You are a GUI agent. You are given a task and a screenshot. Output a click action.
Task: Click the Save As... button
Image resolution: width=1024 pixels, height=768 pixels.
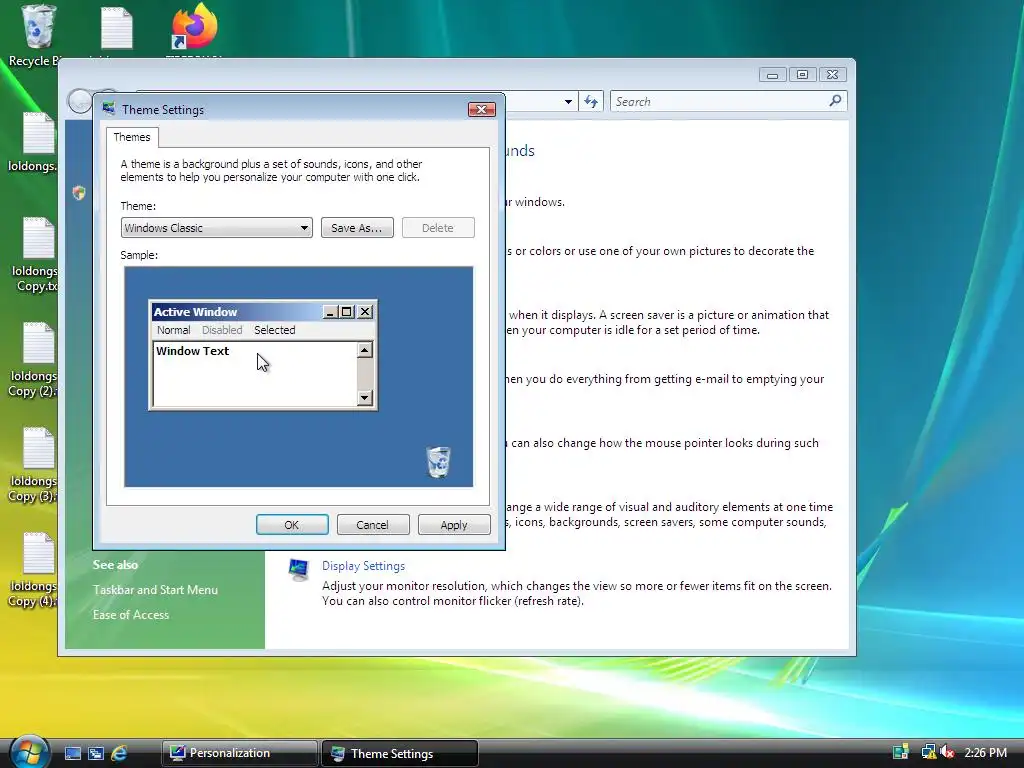[x=357, y=228]
